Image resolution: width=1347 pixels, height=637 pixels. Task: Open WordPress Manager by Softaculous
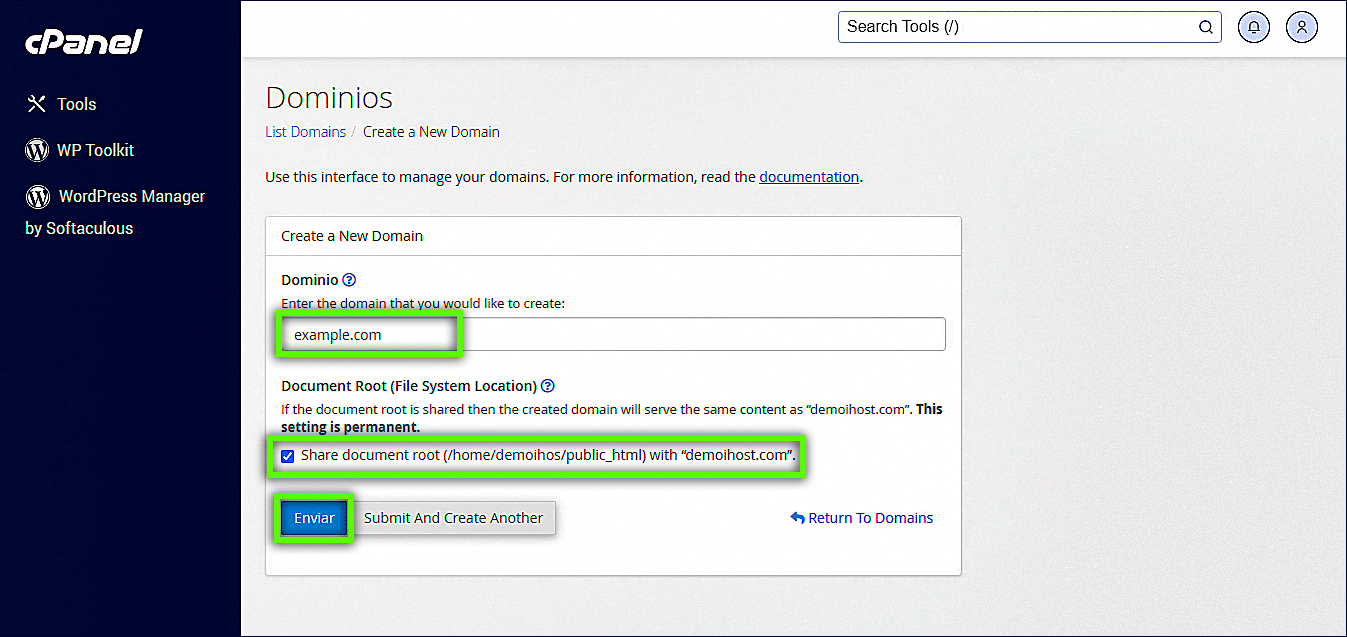[115, 211]
